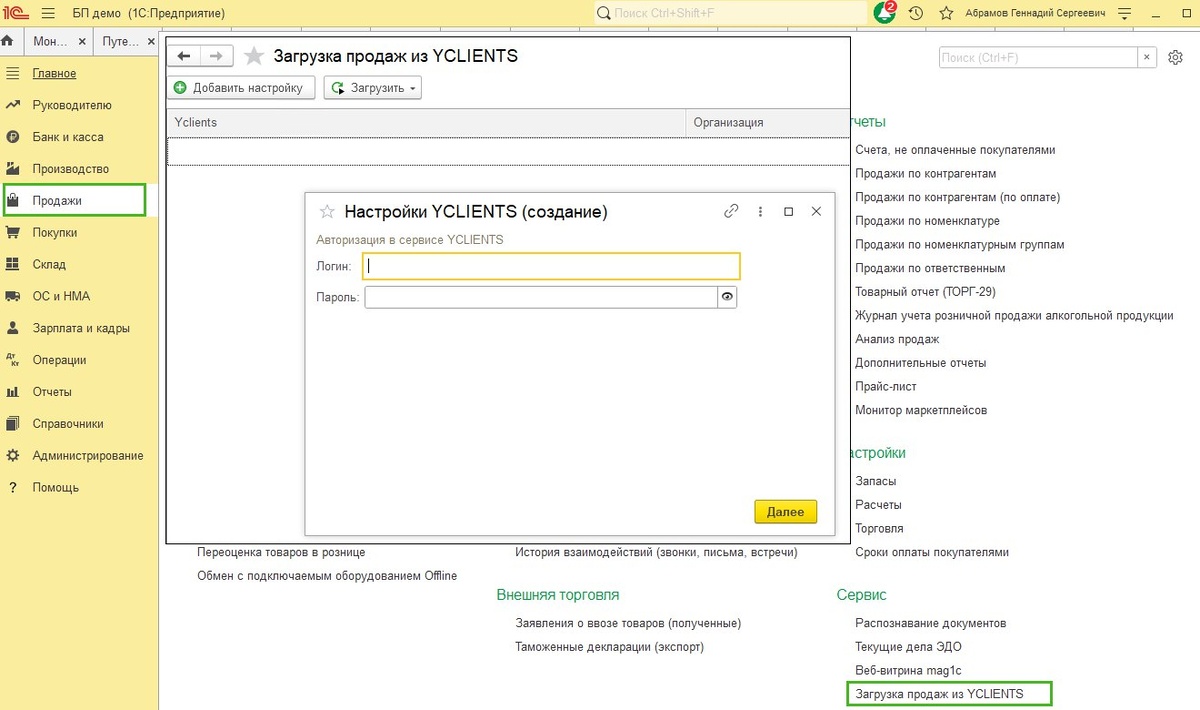Open Продажи по контрагентам (по оплате) report
Viewport: 1200px width, 710px height.
(x=957, y=197)
